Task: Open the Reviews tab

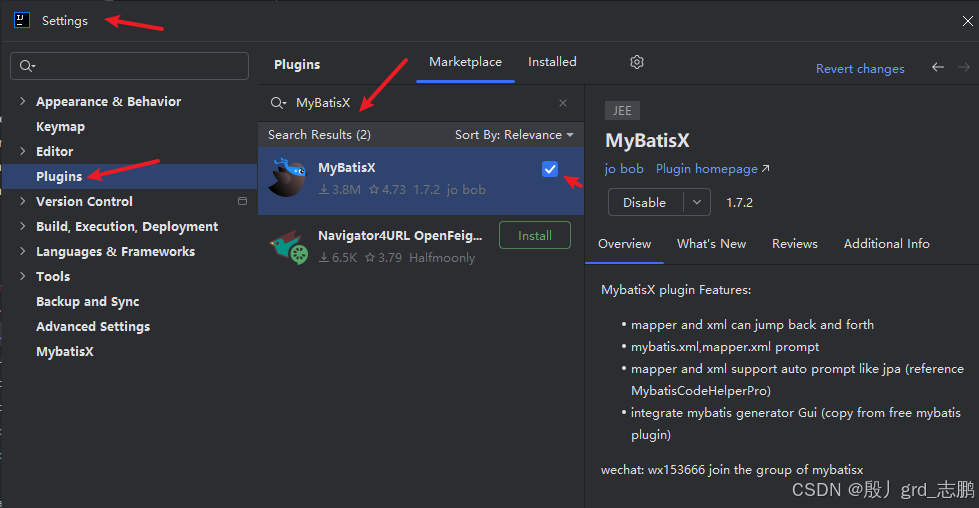Action: [795, 244]
